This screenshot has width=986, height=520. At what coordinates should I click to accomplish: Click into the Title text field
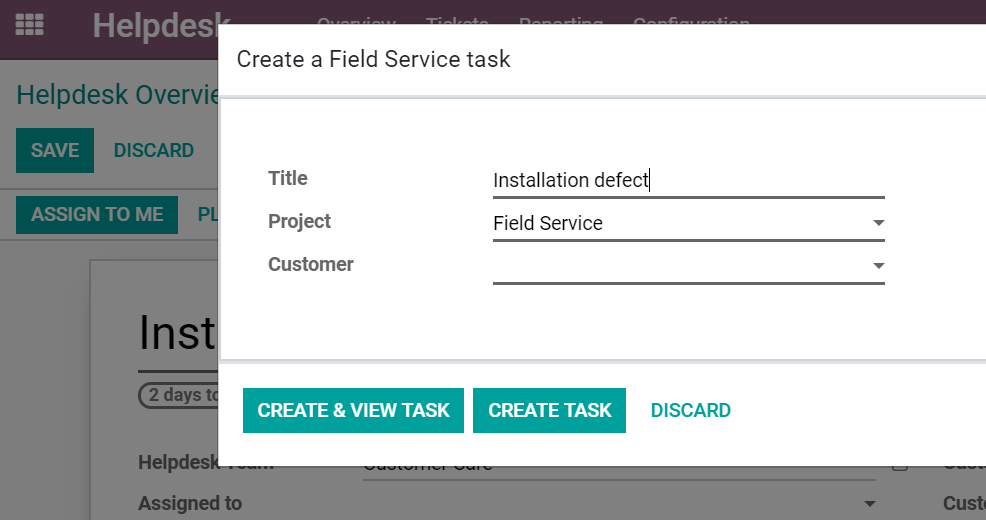point(688,180)
